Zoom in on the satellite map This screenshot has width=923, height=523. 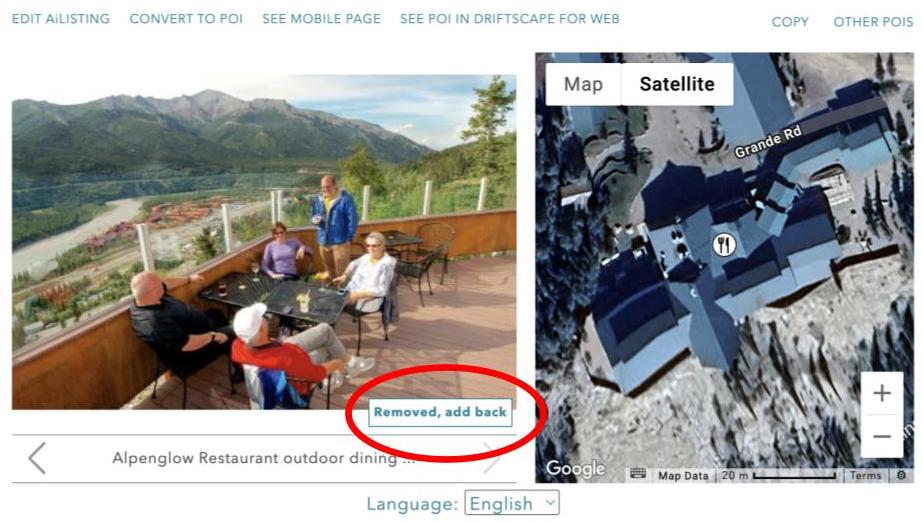(881, 393)
